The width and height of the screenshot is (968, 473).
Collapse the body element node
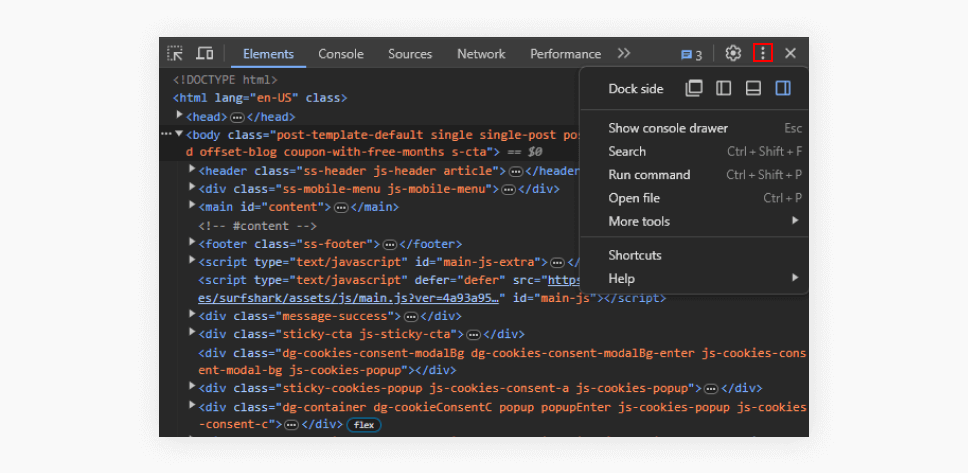180,133
